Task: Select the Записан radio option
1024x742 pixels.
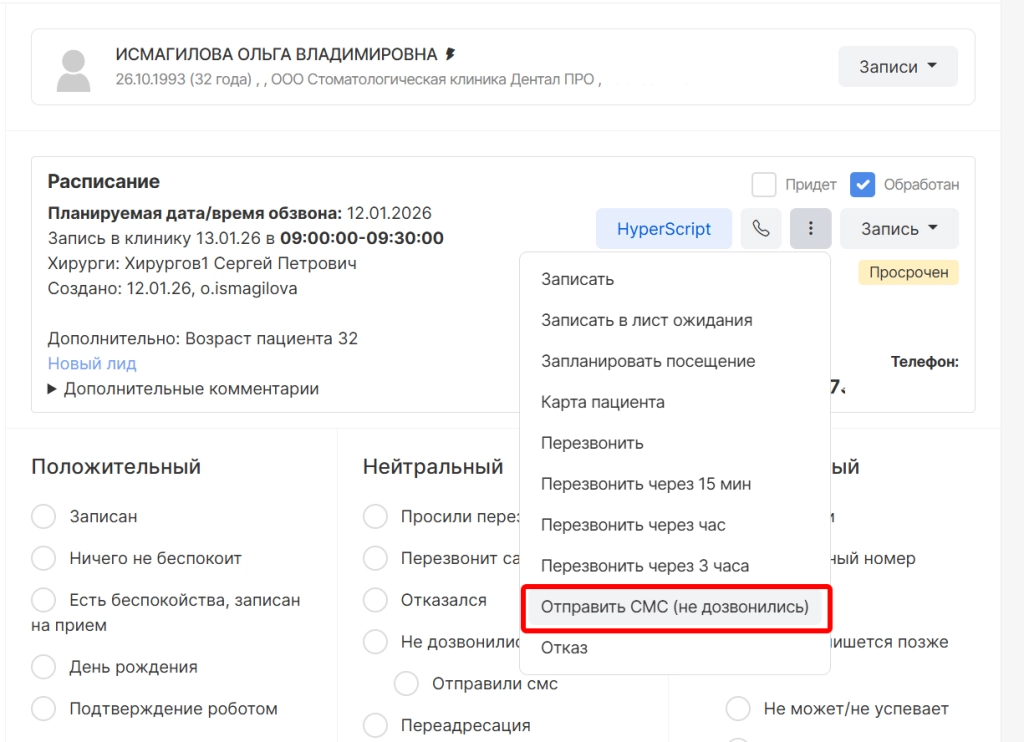Action: 44,517
